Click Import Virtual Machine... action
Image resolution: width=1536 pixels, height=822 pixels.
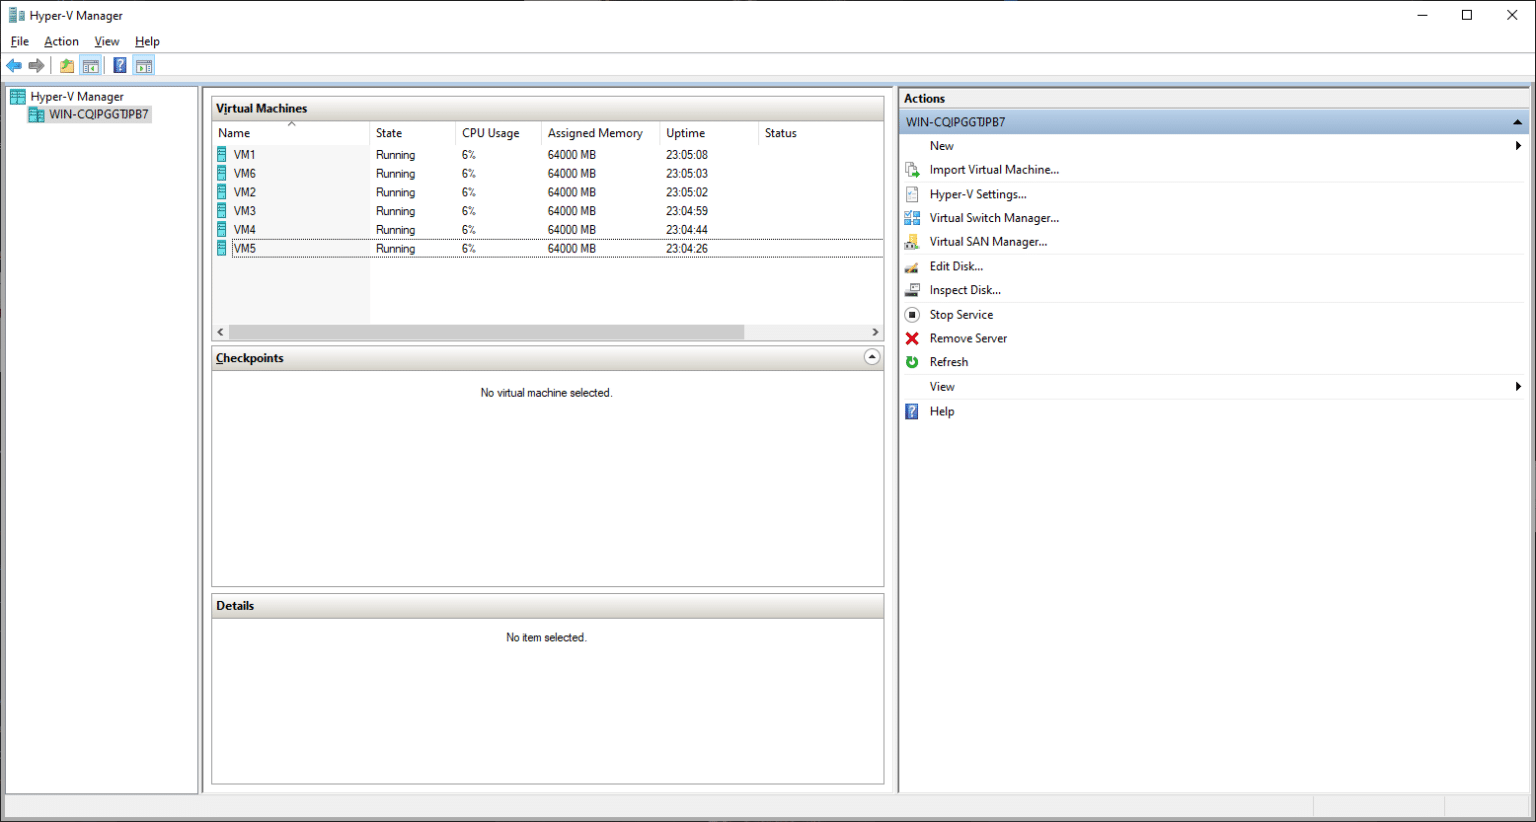pos(994,170)
